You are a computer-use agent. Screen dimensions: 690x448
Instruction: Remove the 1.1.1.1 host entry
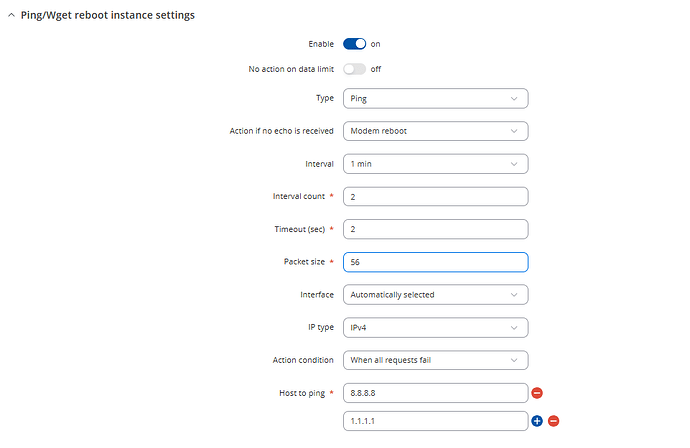553,420
